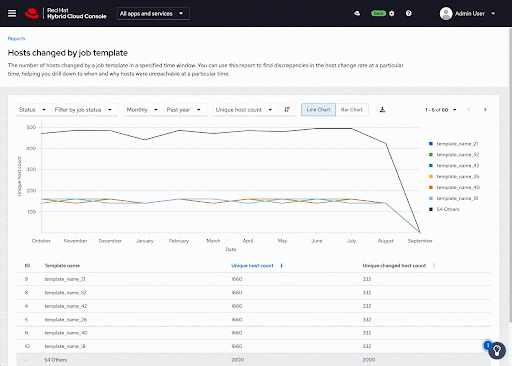Open the Monthly granularity dropdown

(142, 110)
